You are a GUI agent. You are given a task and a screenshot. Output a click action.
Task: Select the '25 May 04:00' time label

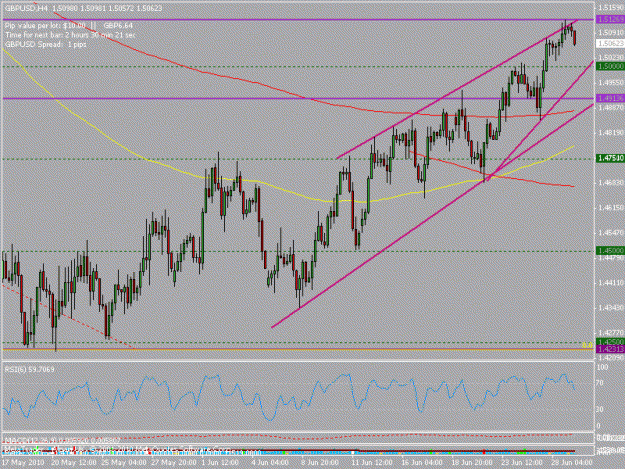pyautogui.click(x=124, y=463)
